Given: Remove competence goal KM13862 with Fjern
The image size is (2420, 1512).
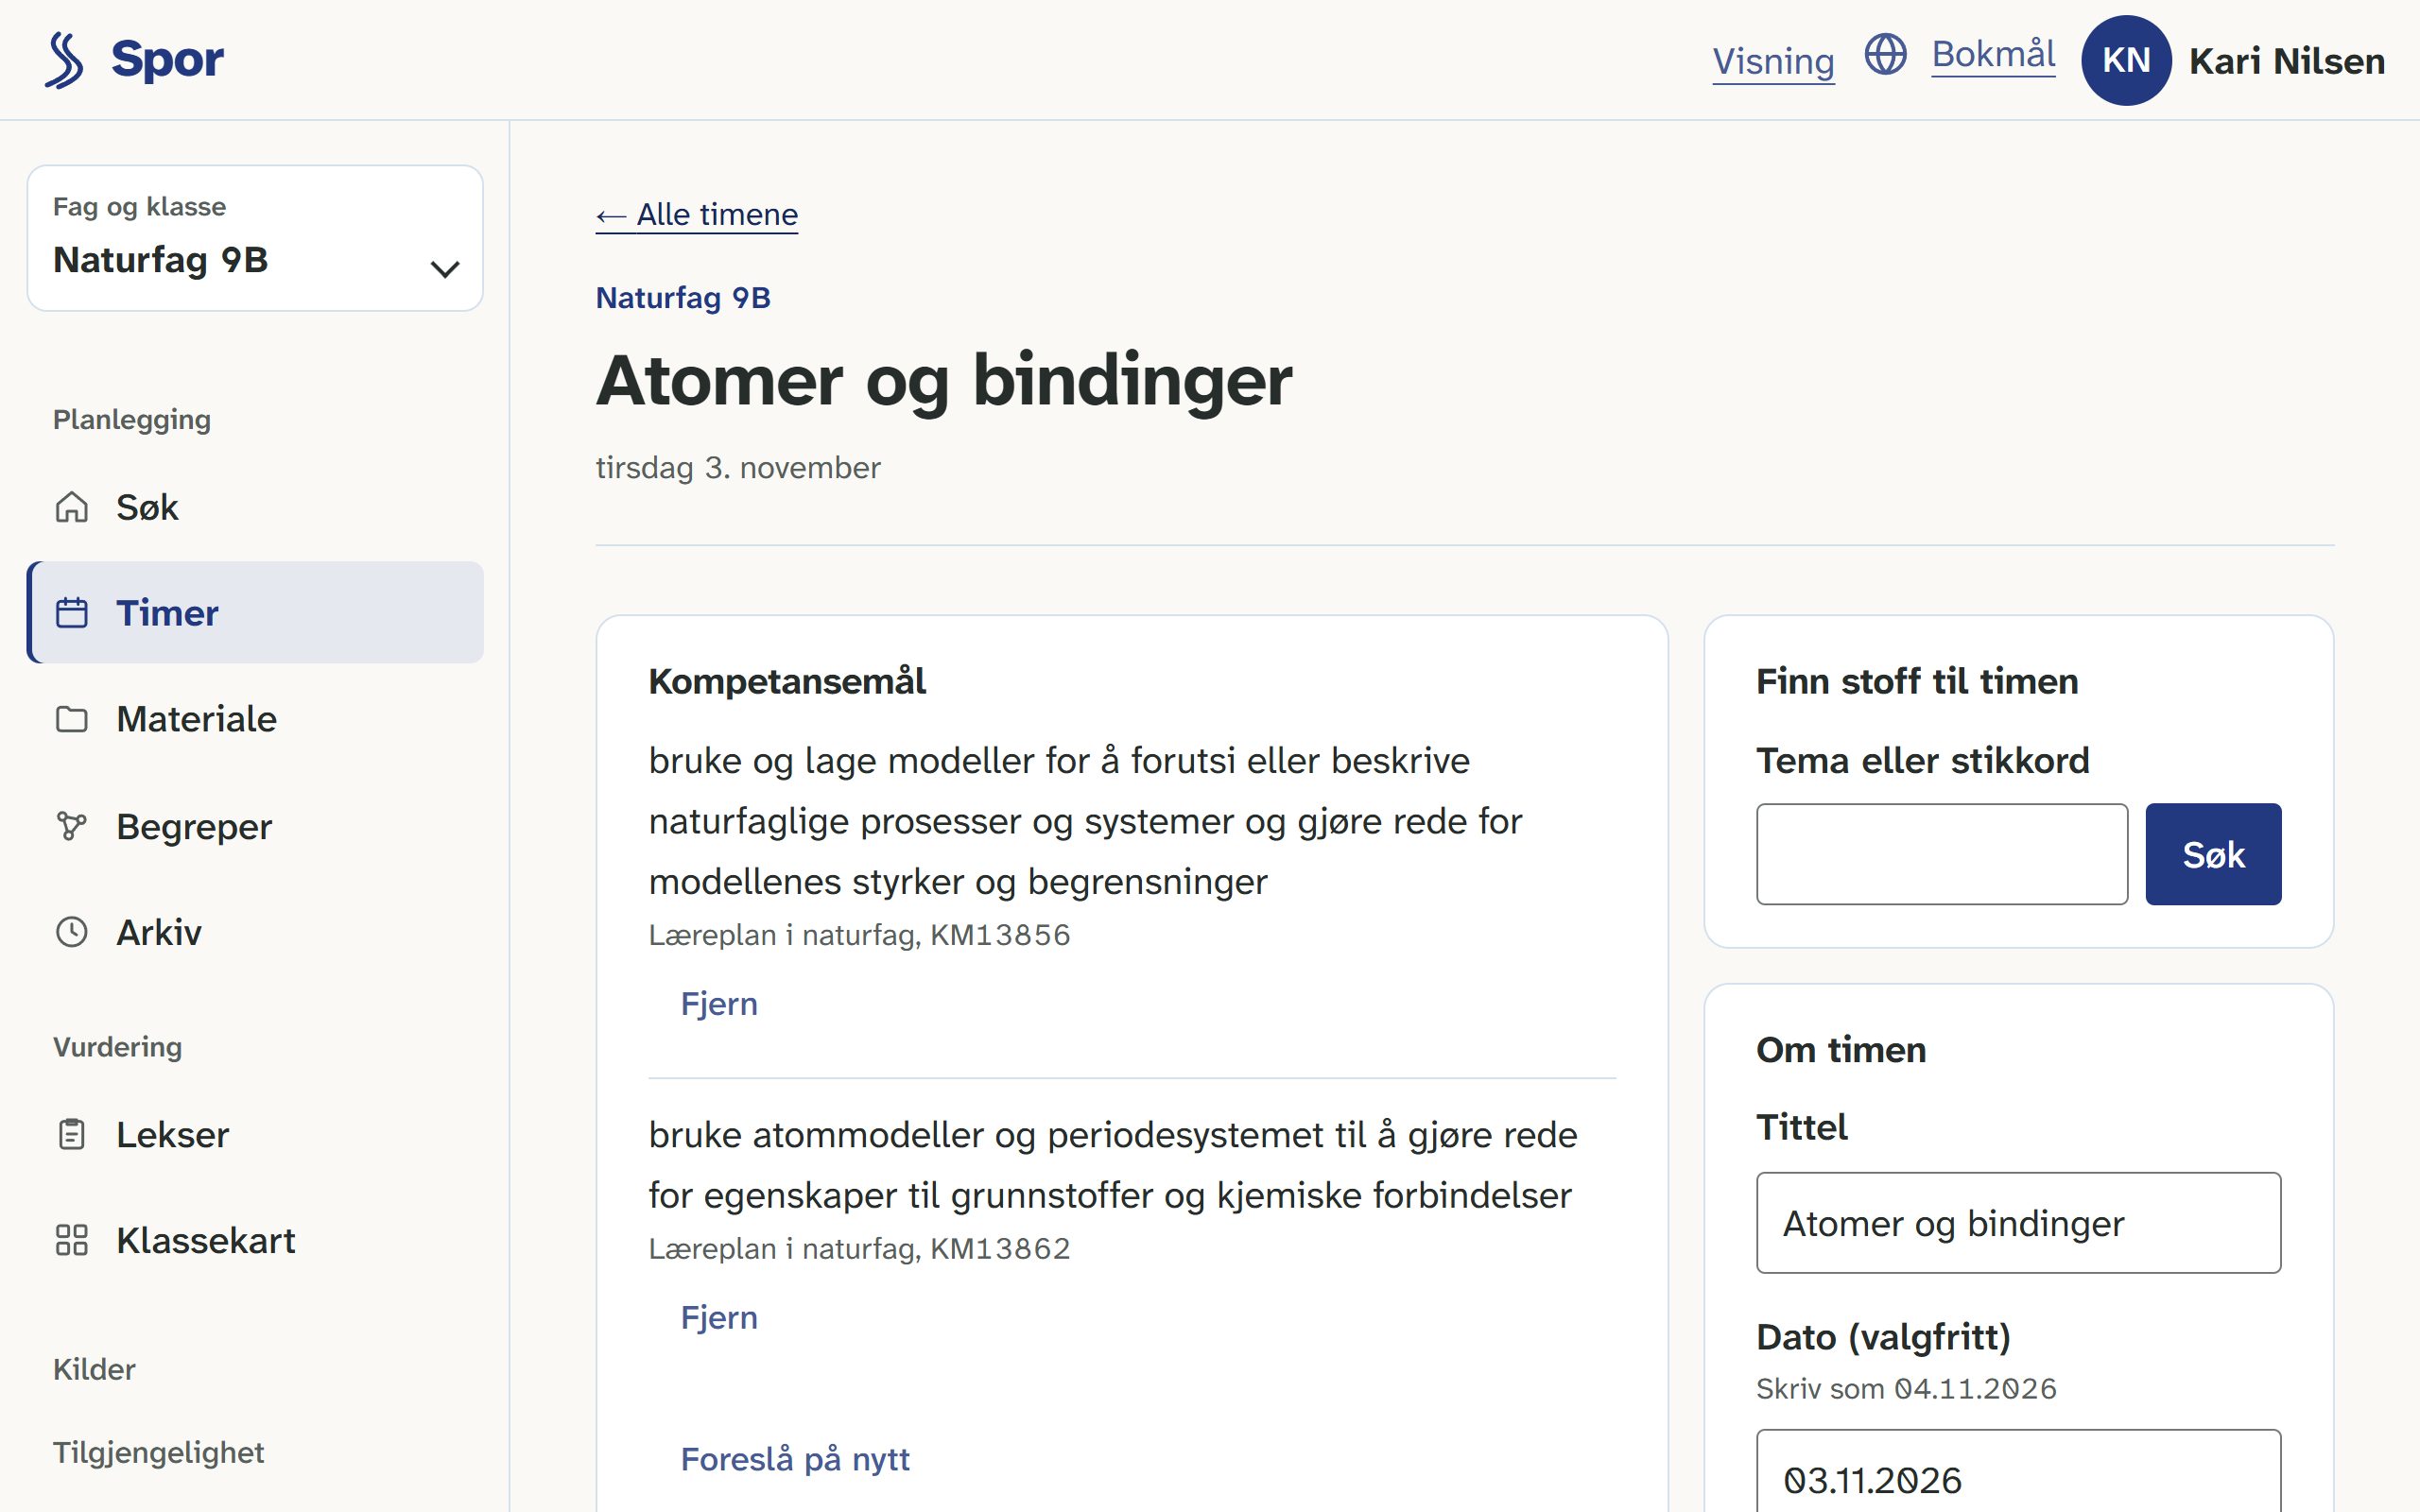Looking at the screenshot, I should (x=719, y=1317).
